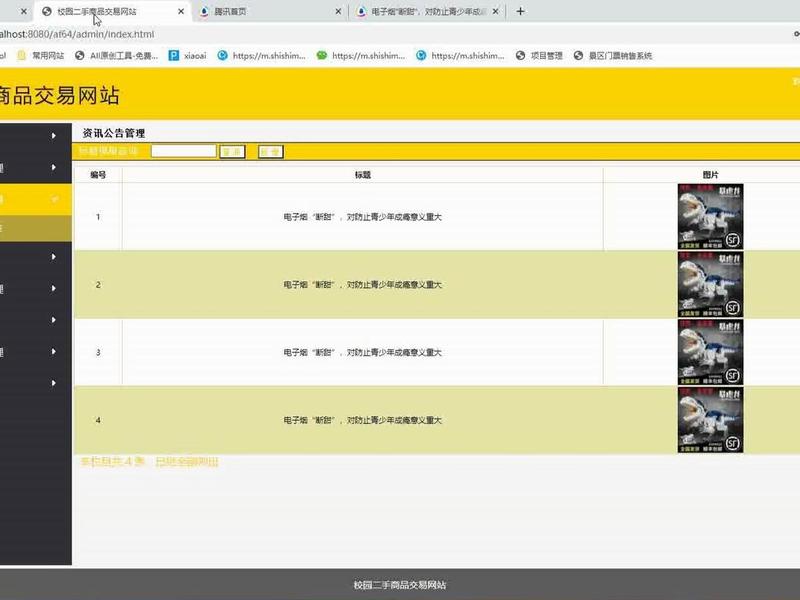Expand the last sidebar menu arrow
Image resolution: width=800 pixels, height=600 pixels.
pos(54,383)
